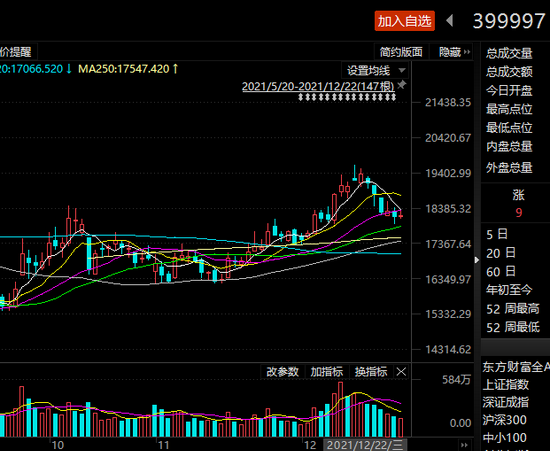Click the 换指标 button
This screenshot has height=451, width=550.
click(371, 372)
